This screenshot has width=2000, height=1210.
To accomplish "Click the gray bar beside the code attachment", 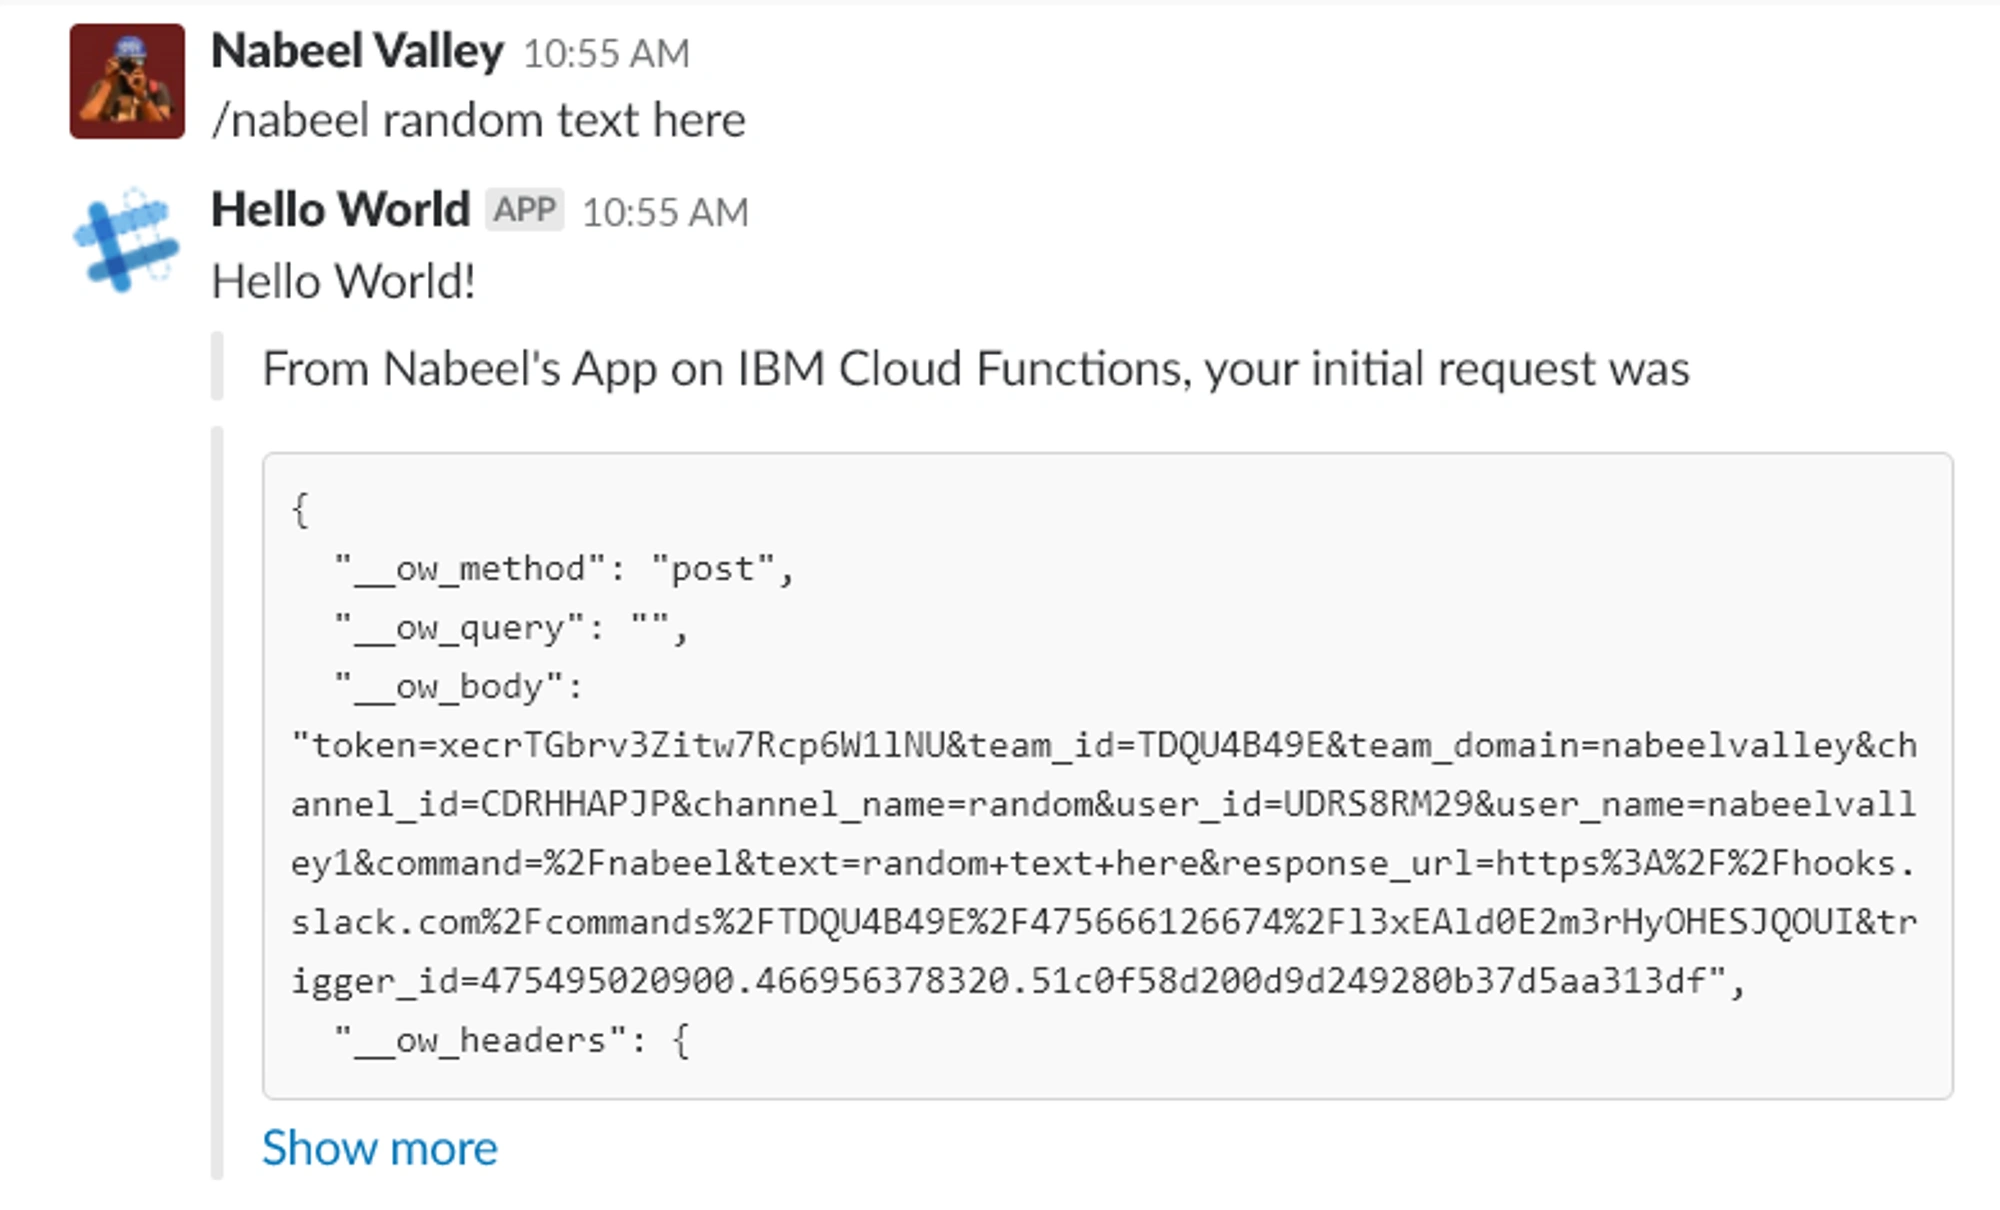I will [x=217, y=803].
